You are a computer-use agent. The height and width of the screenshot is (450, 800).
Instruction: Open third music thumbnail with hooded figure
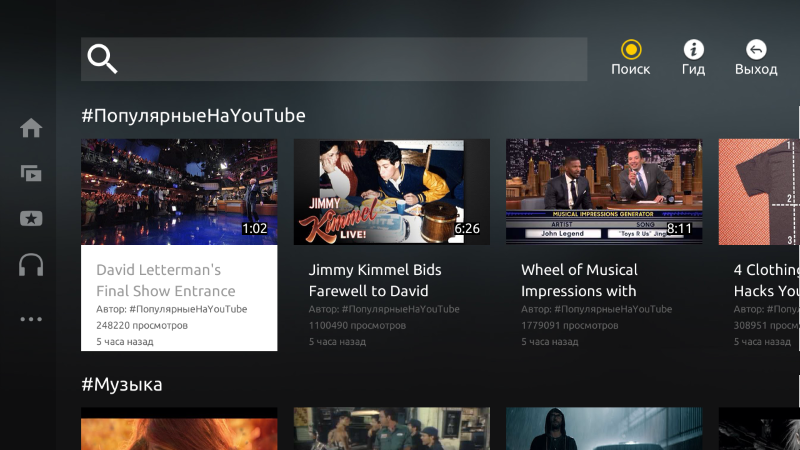[604, 429]
